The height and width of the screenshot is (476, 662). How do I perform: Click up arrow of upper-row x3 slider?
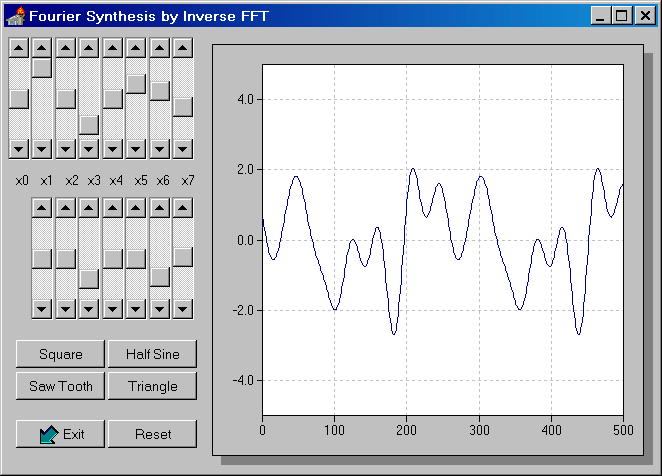click(x=89, y=48)
